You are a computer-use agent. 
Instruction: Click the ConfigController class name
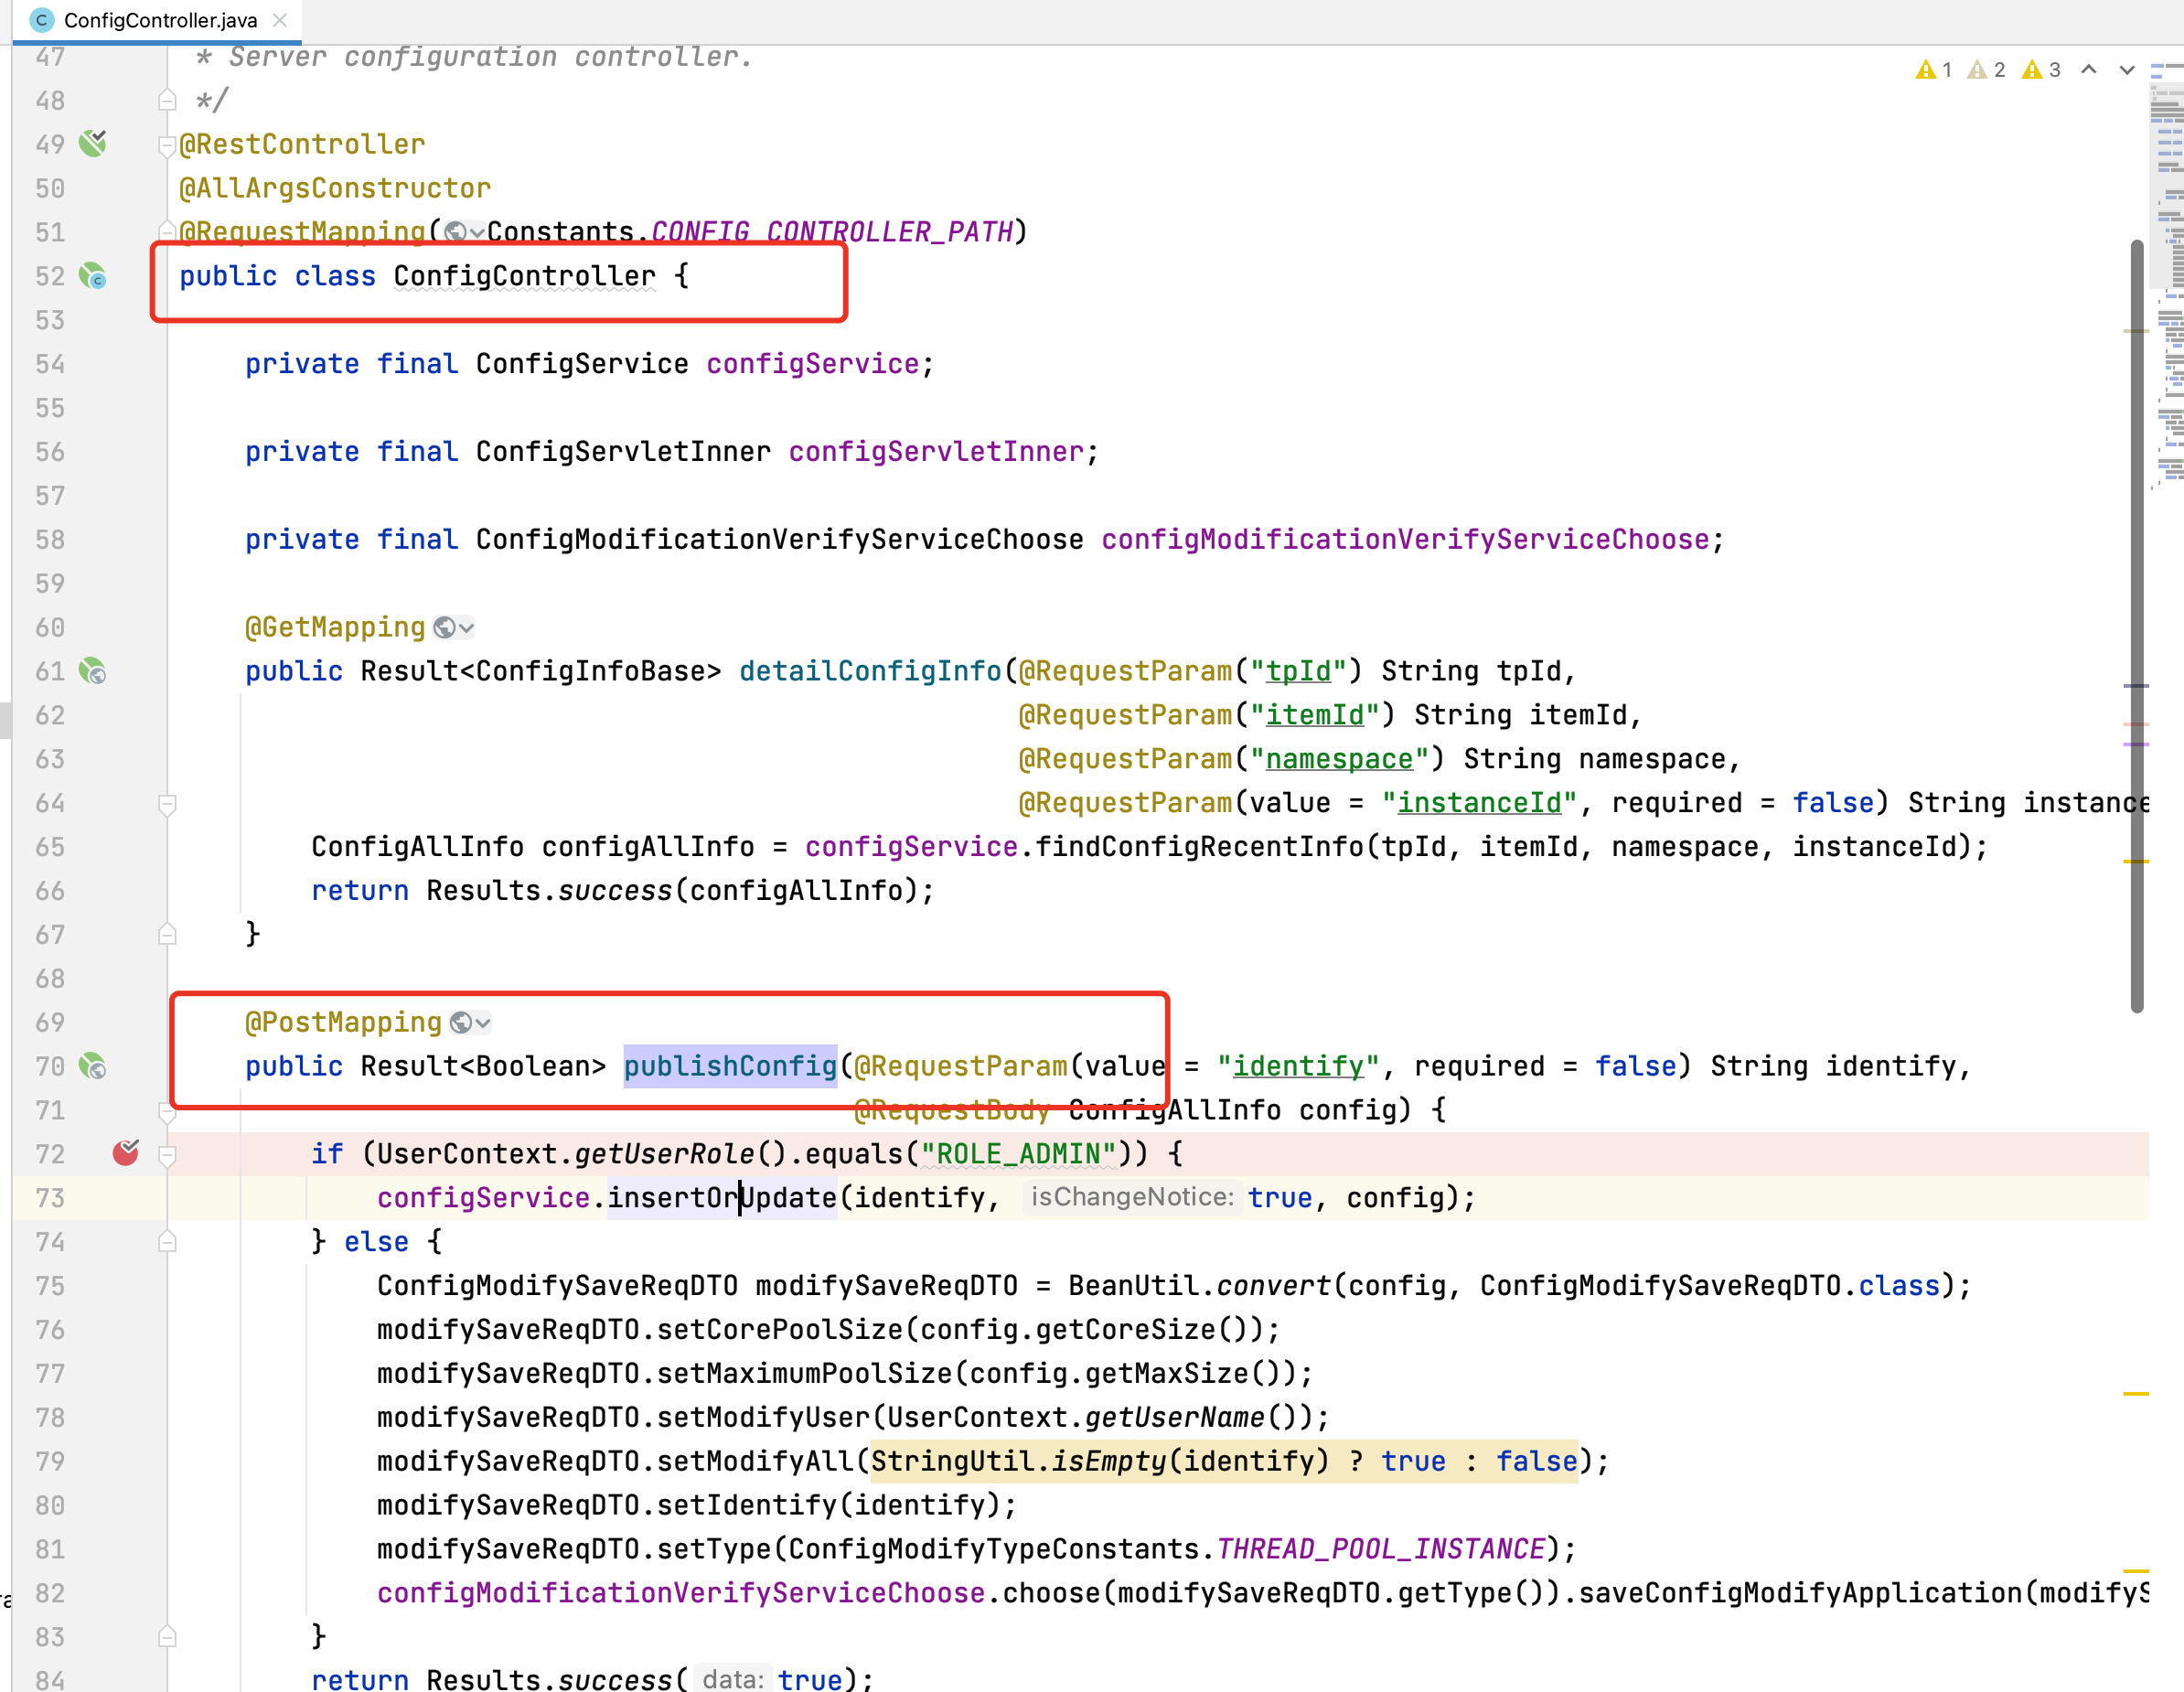point(525,276)
